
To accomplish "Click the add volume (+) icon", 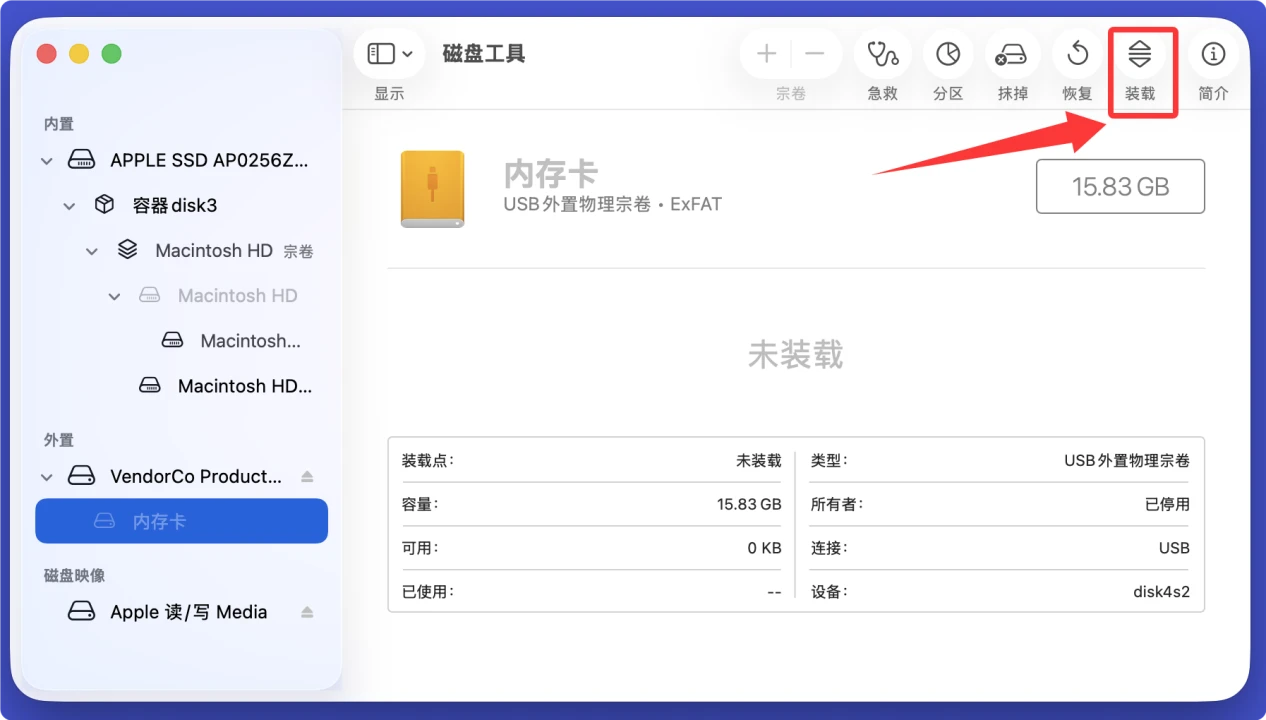I will [x=765, y=53].
